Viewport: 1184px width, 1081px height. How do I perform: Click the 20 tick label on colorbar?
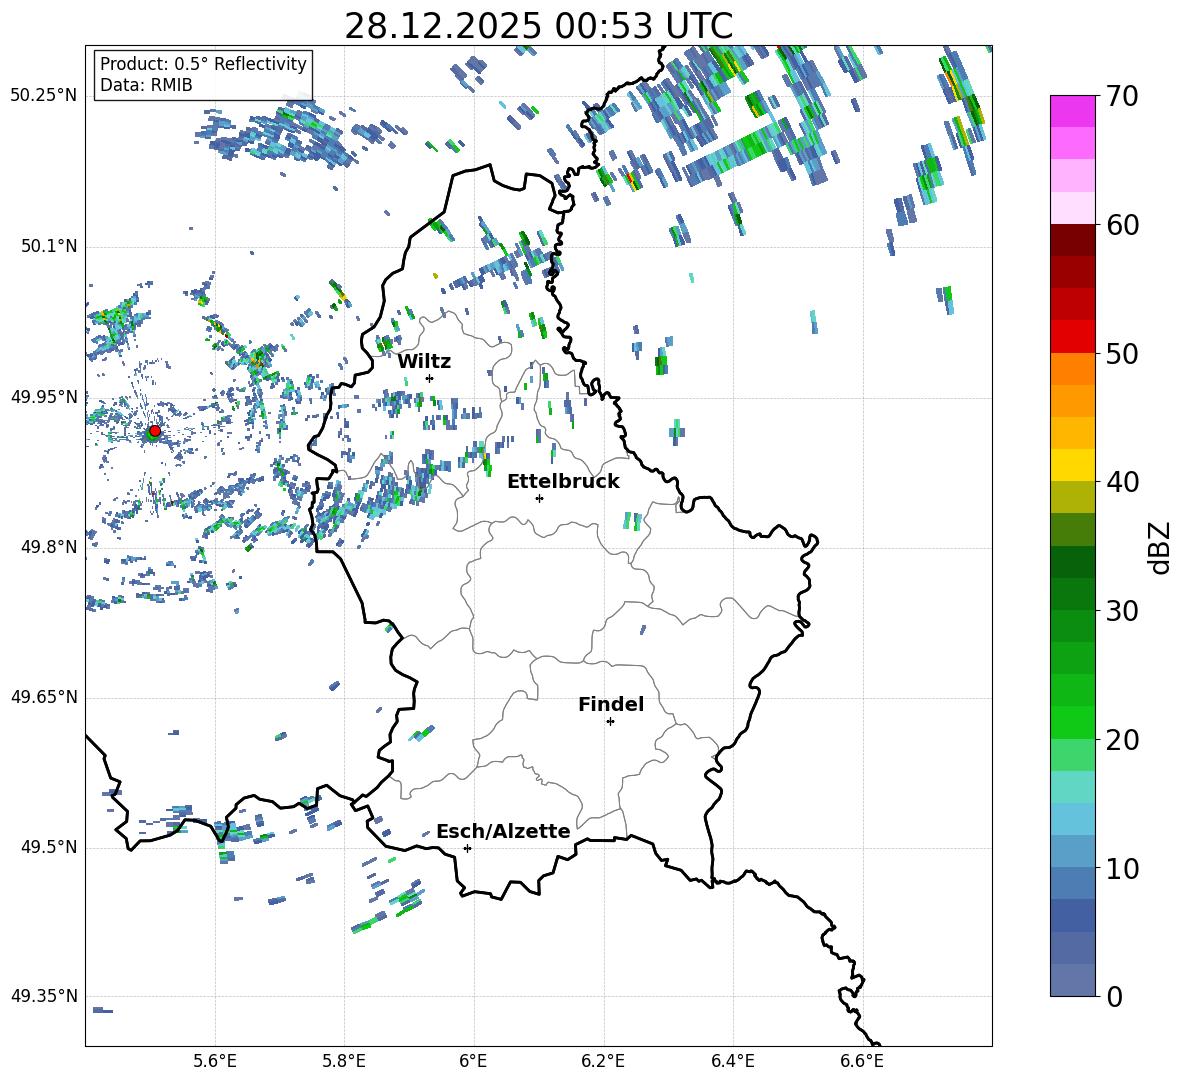click(1122, 740)
